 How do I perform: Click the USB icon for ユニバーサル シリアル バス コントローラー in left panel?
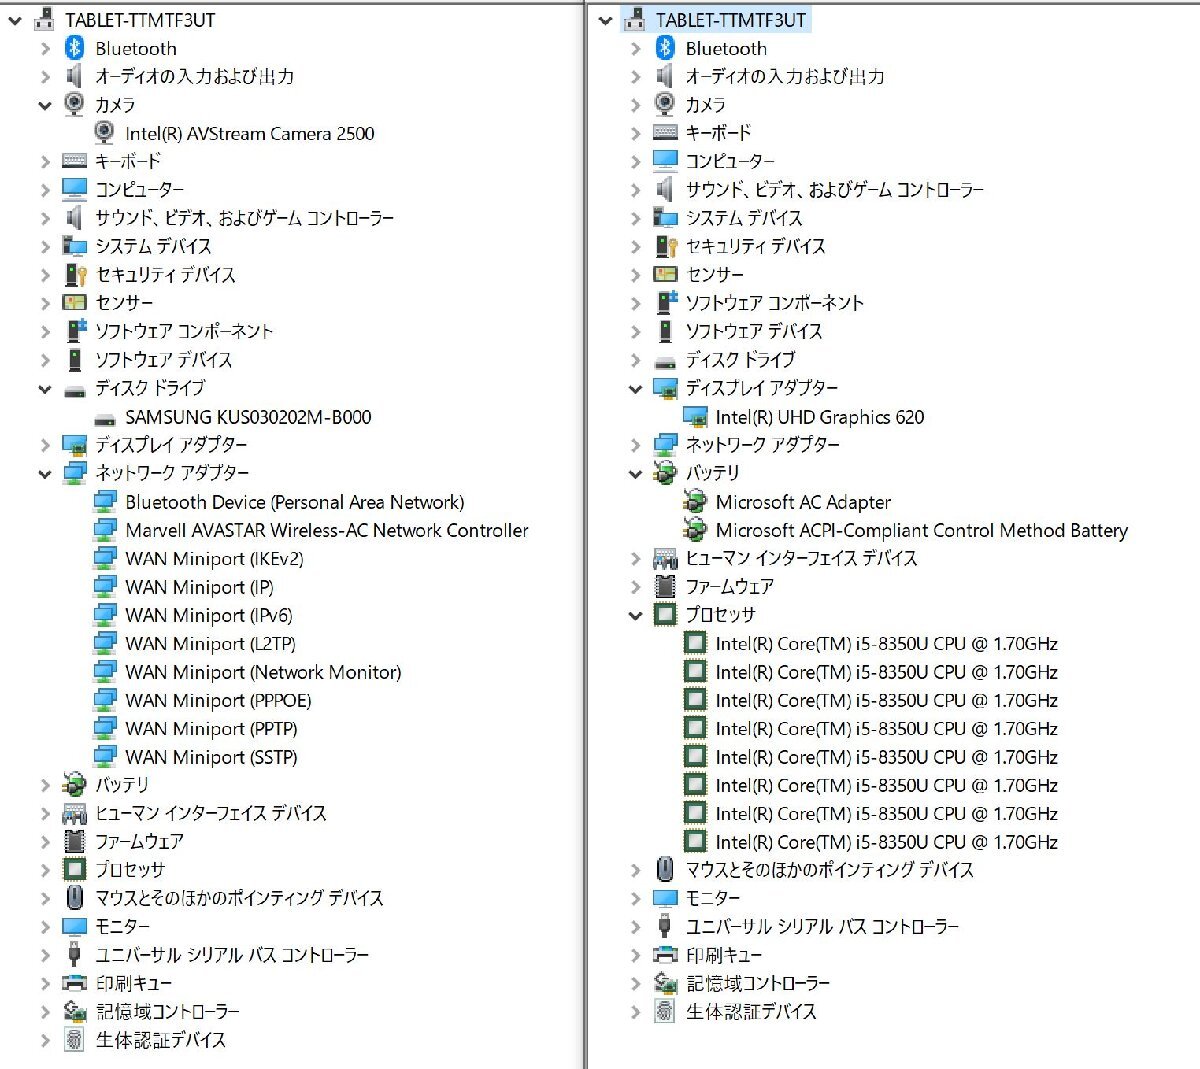[x=74, y=954]
